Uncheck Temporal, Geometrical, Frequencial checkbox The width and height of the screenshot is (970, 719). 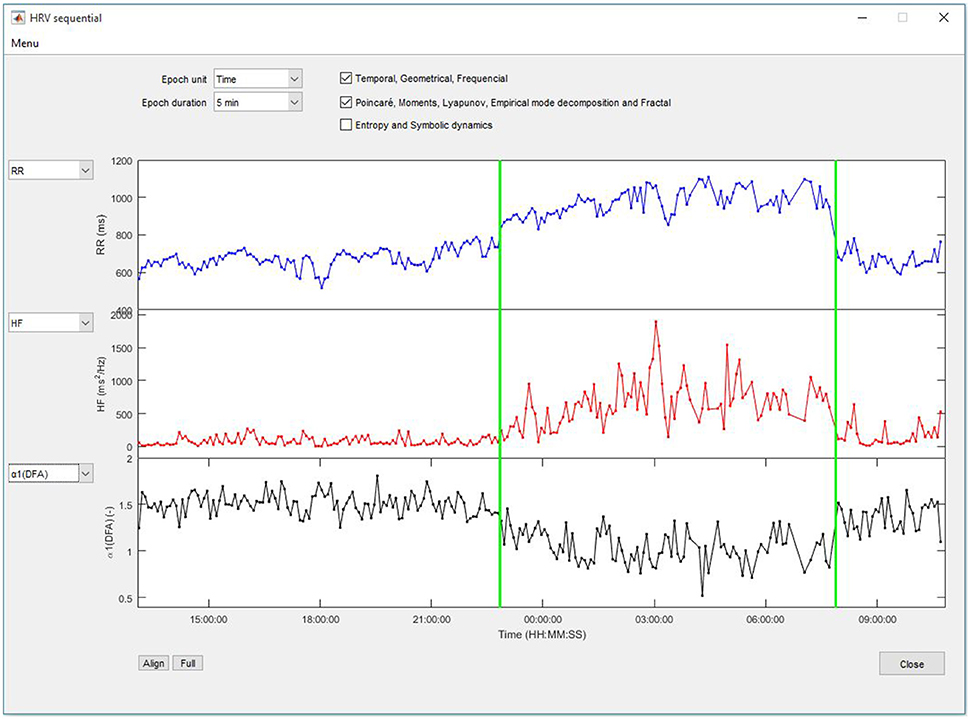(346, 79)
